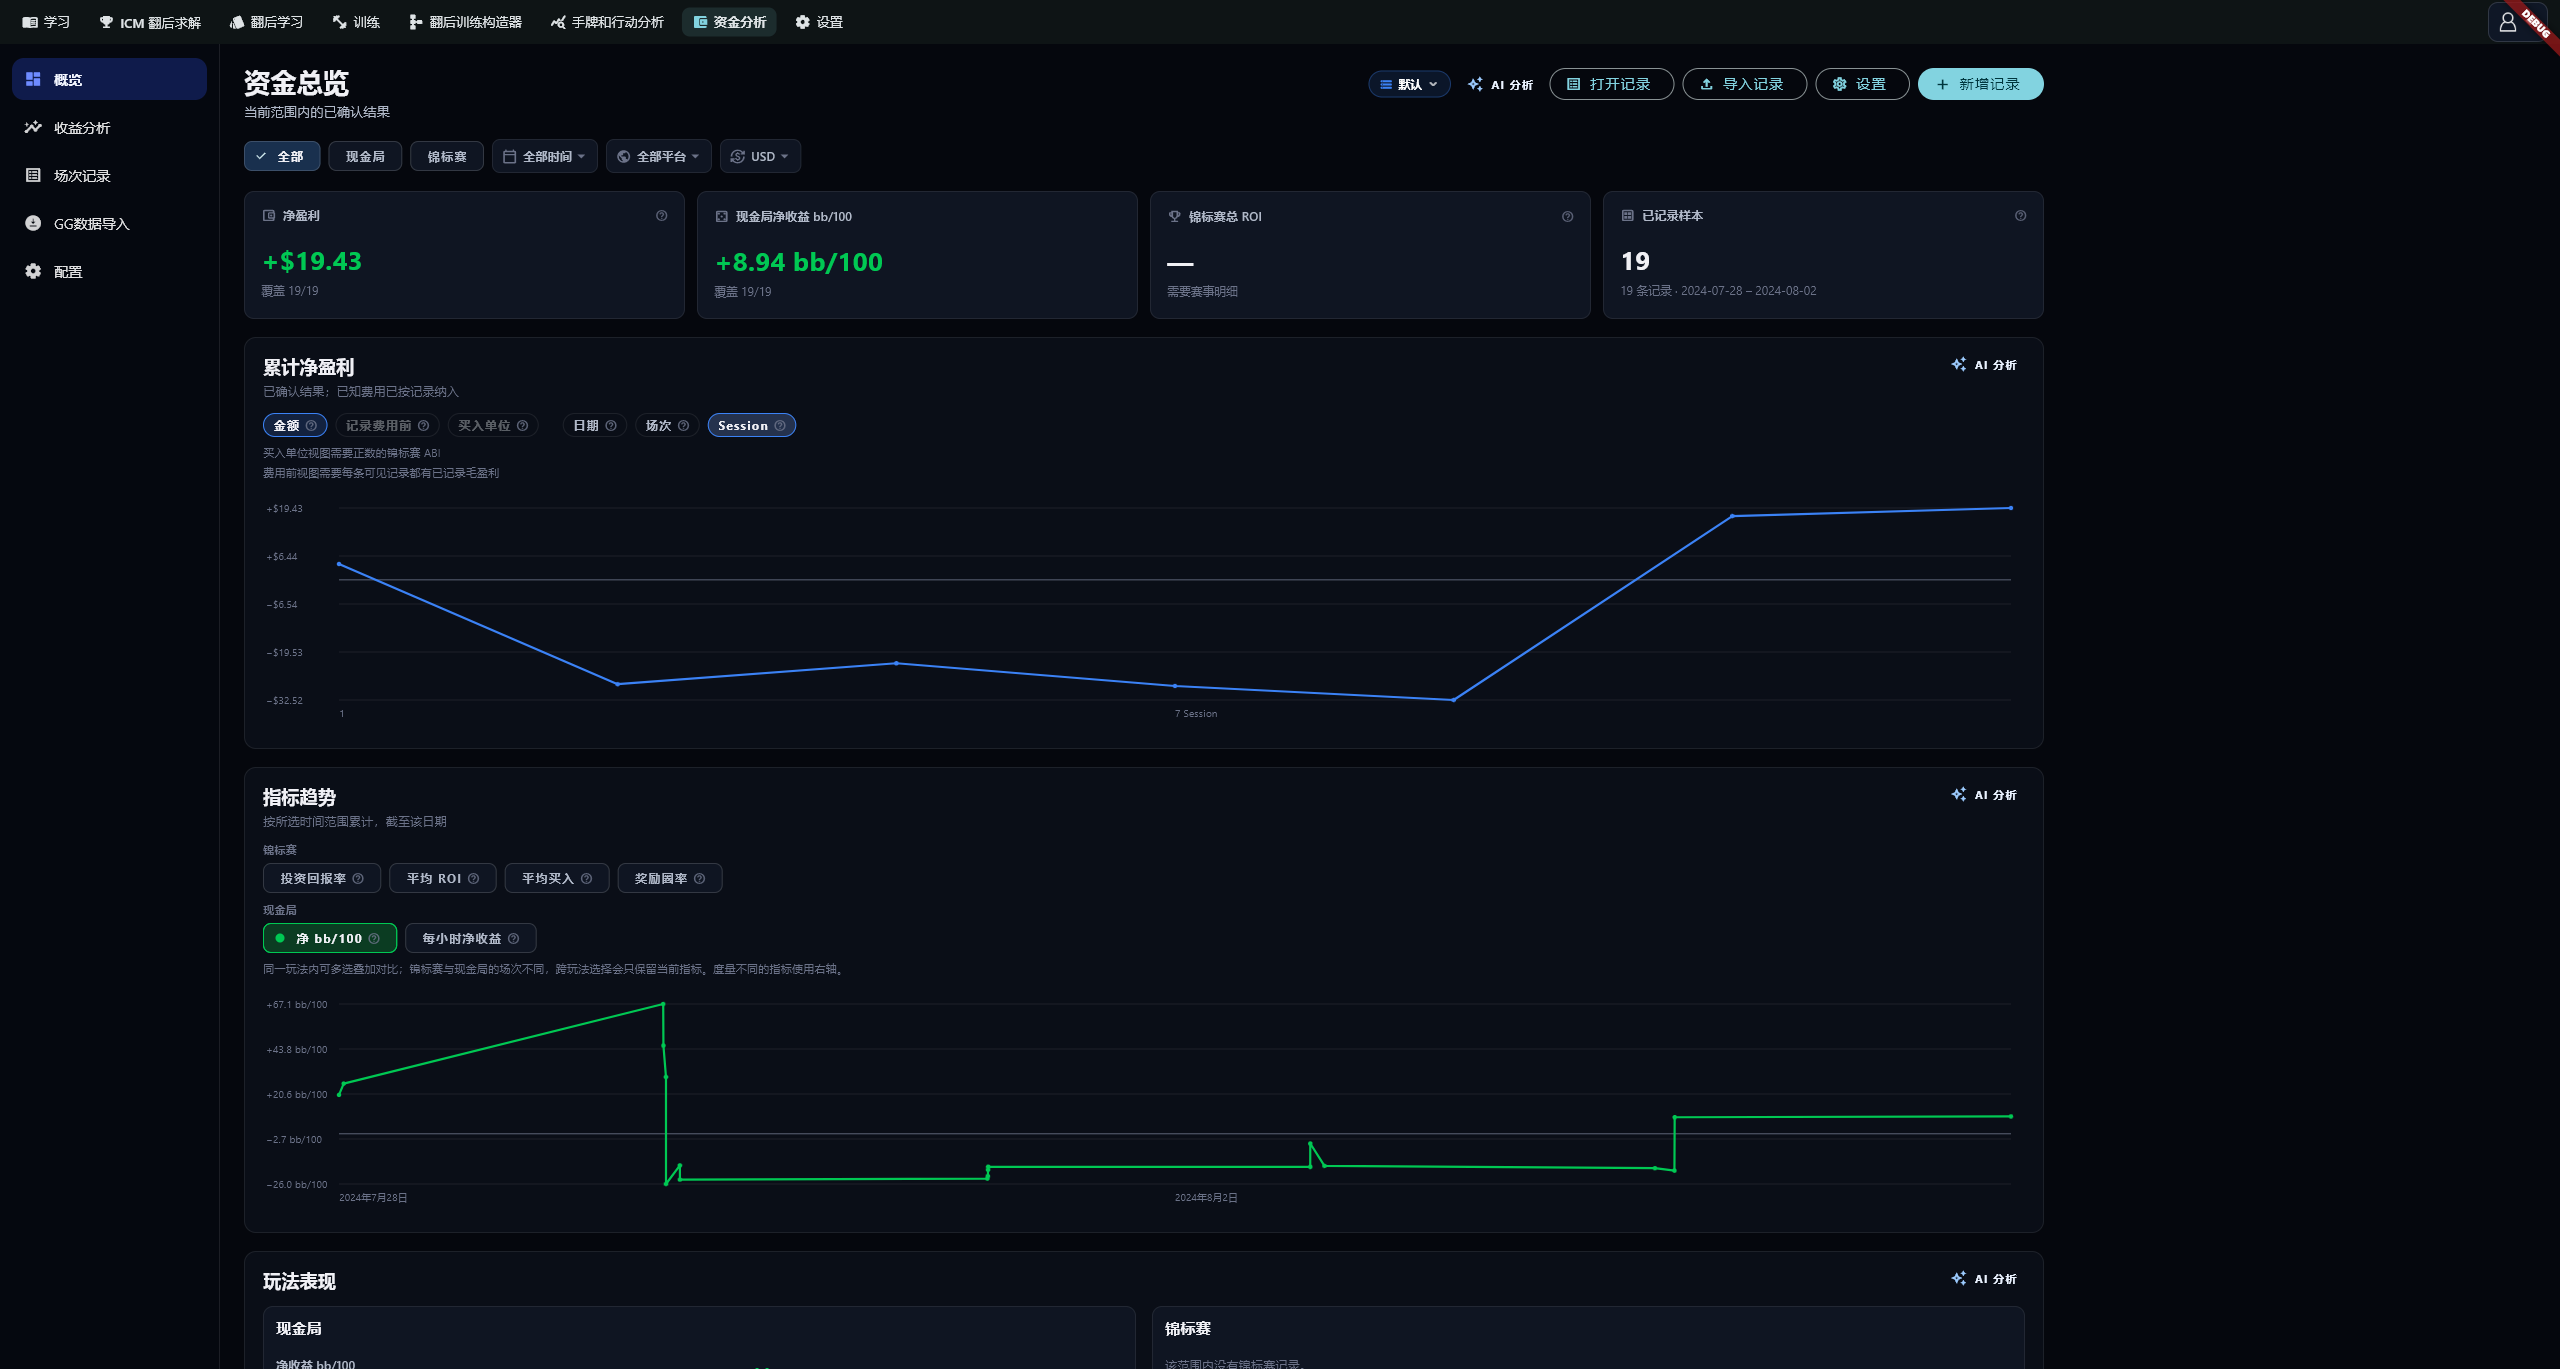Select the 场次 grouping chip
Screen dimensions: 2560x1369
tap(667, 426)
